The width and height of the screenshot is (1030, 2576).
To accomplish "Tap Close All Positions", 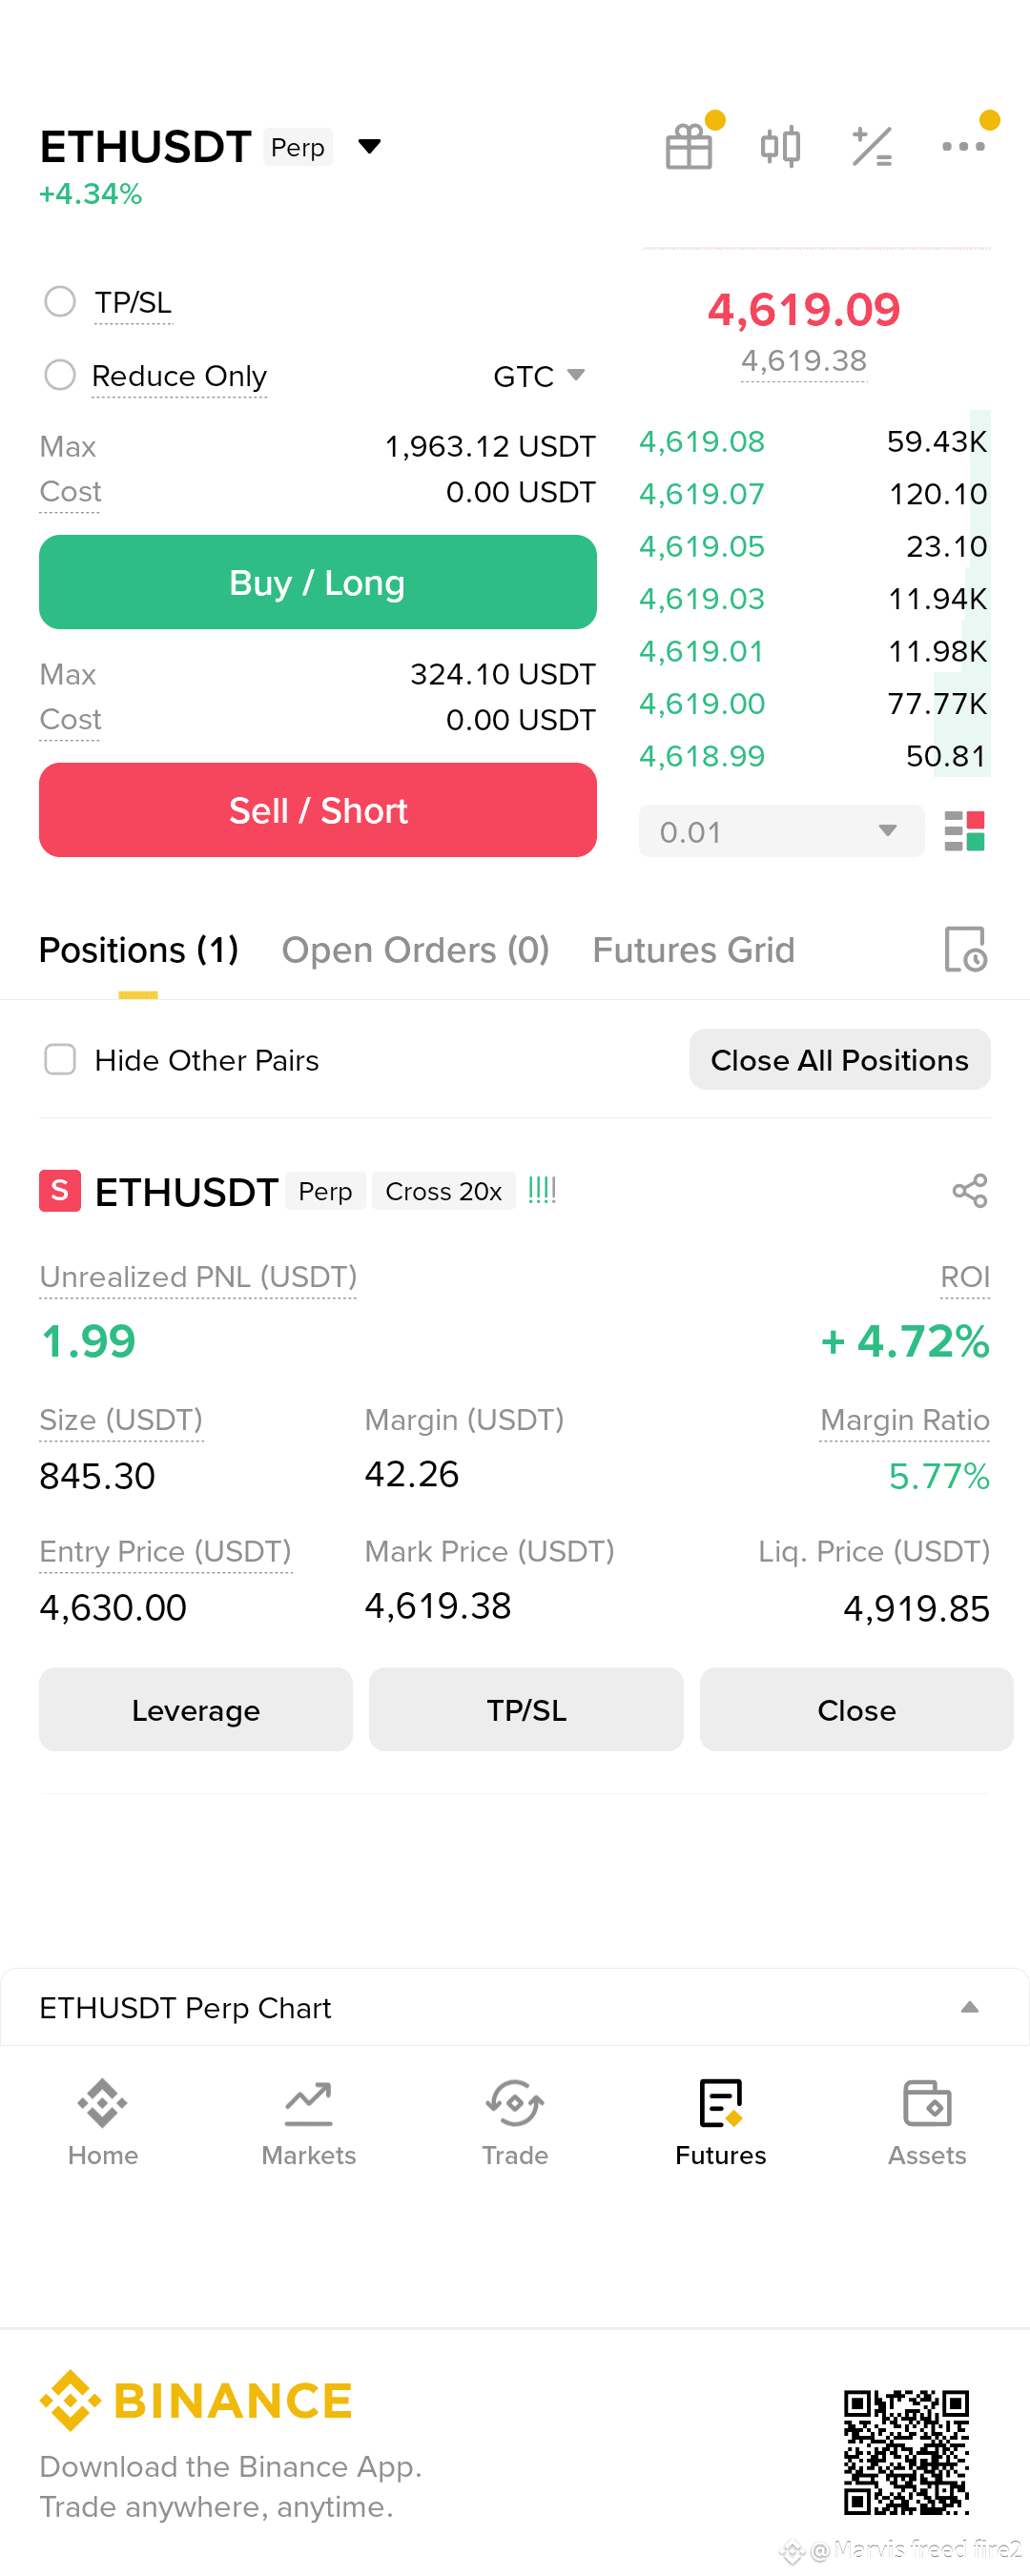I will point(840,1059).
